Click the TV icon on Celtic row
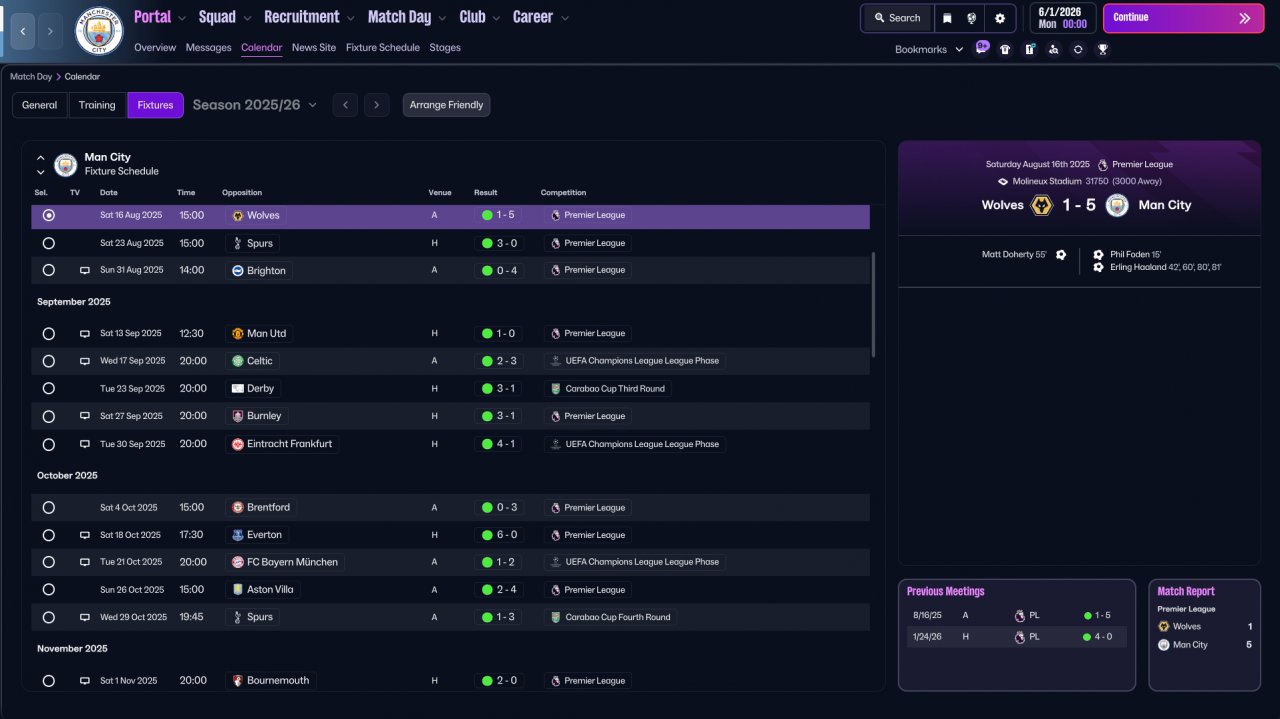The image size is (1280, 719). coord(85,361)
